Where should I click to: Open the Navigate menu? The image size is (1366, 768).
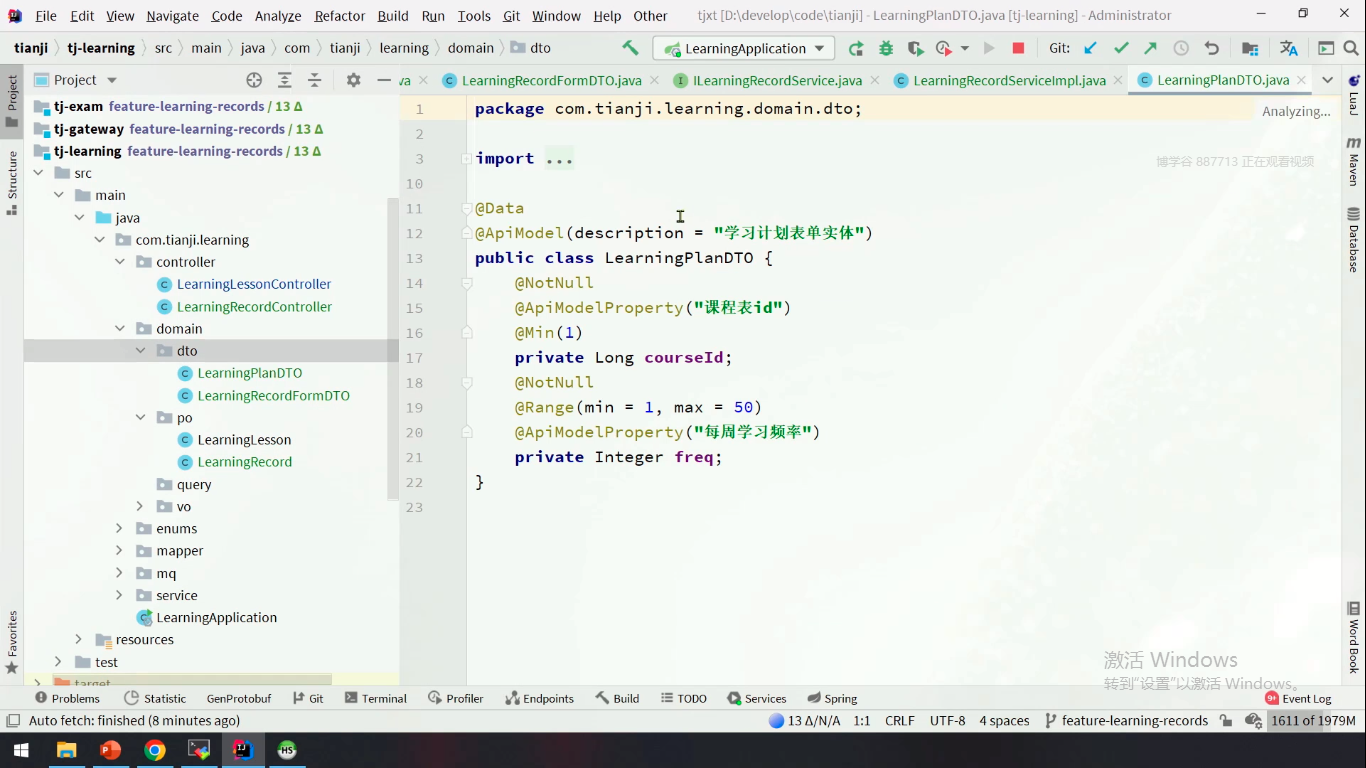coord(172,15)
